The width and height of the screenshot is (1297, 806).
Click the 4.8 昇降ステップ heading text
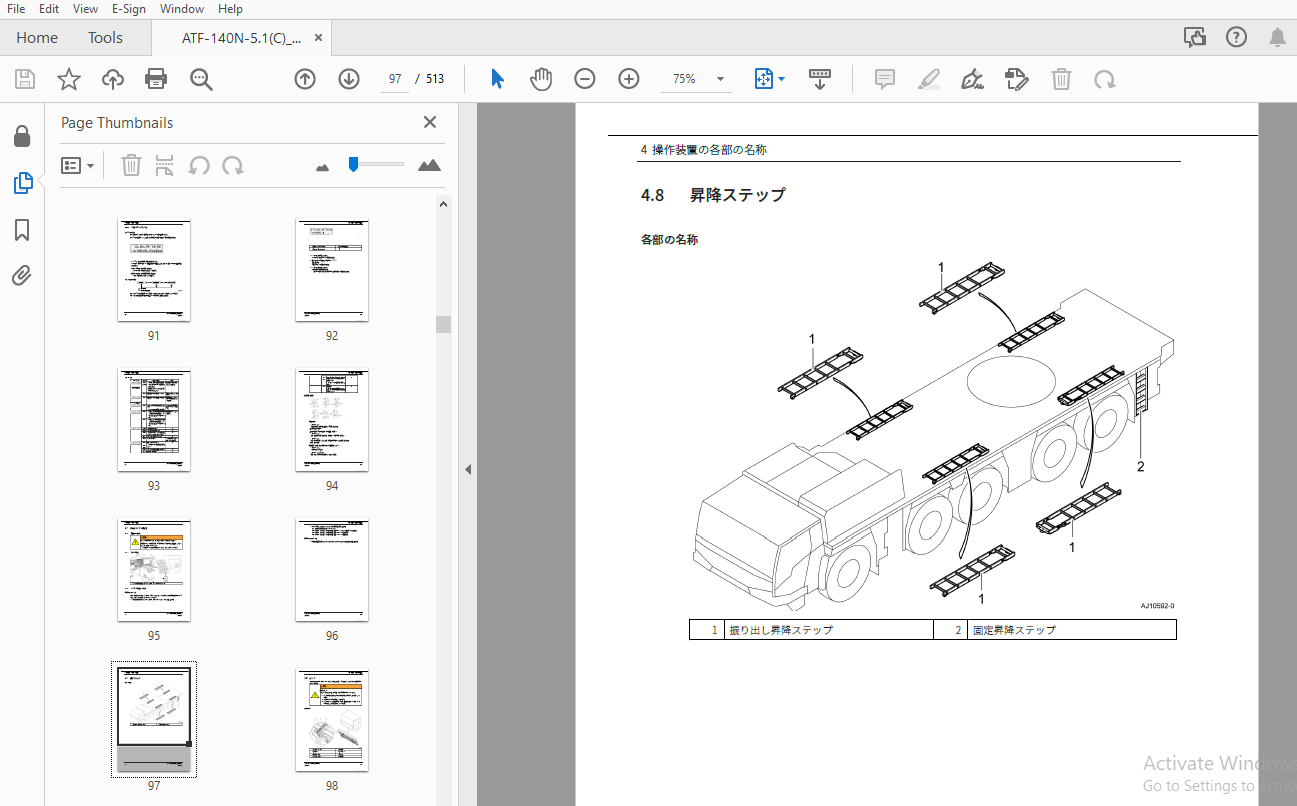[713, 195]
